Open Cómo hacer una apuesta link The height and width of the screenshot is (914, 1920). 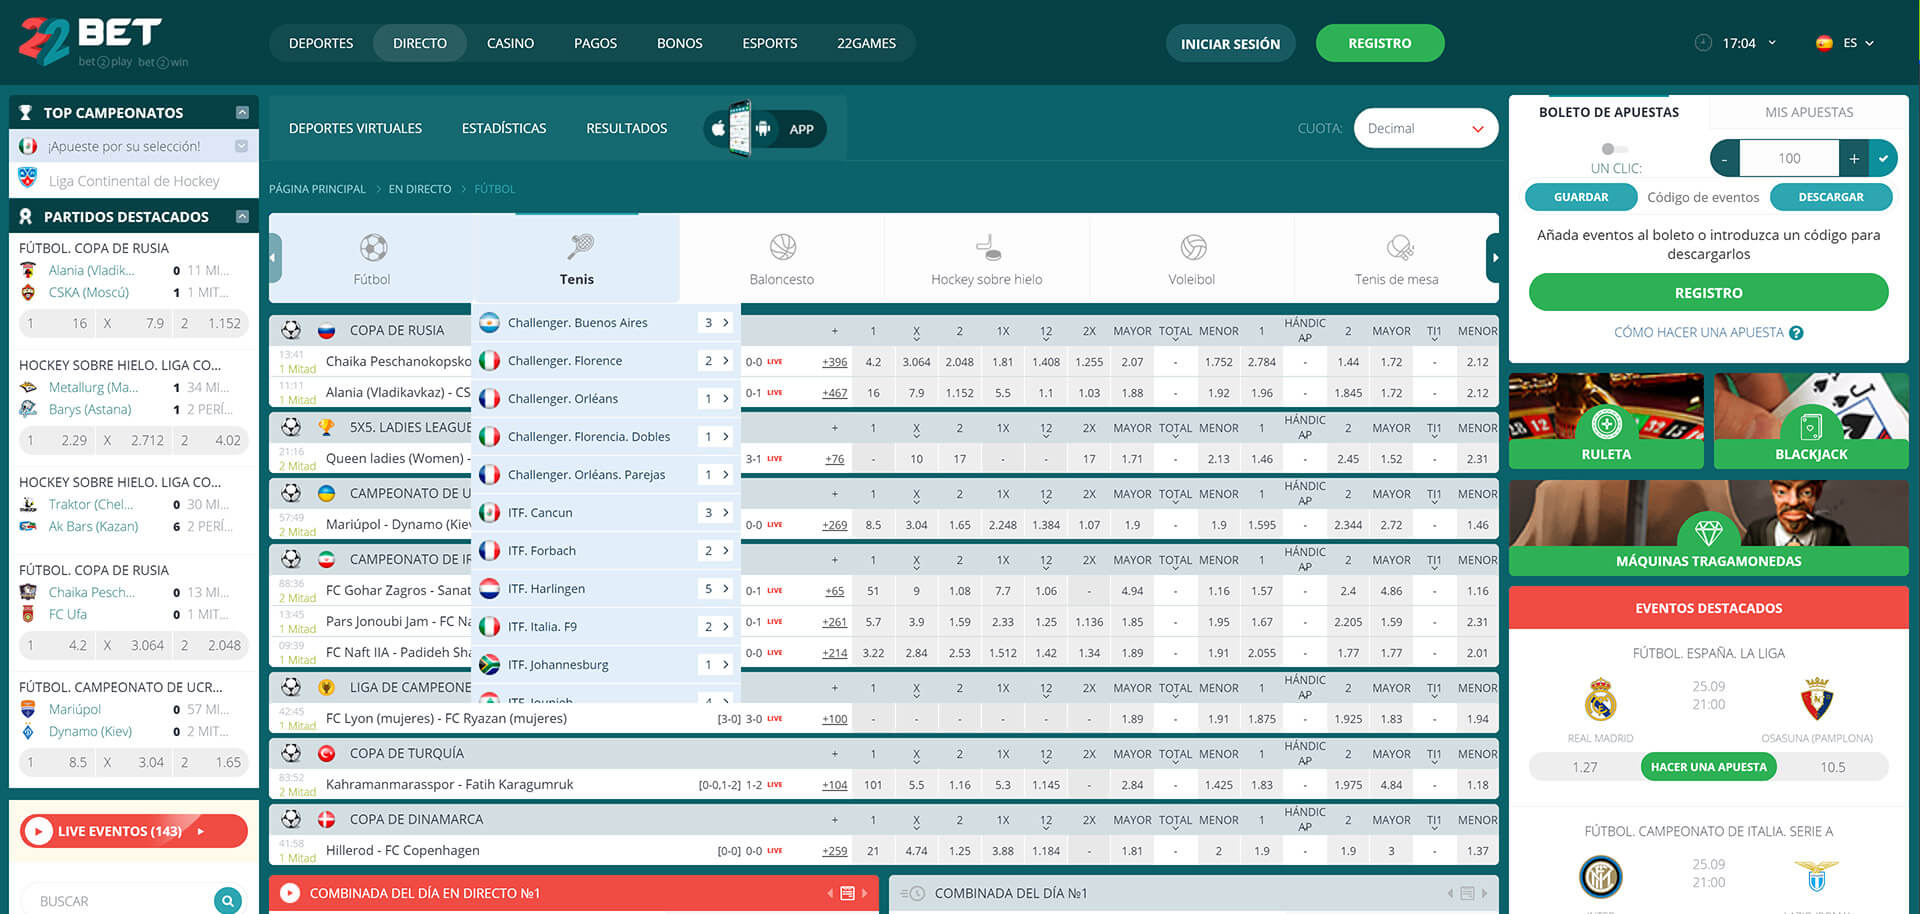click(x=1698, y=333)
